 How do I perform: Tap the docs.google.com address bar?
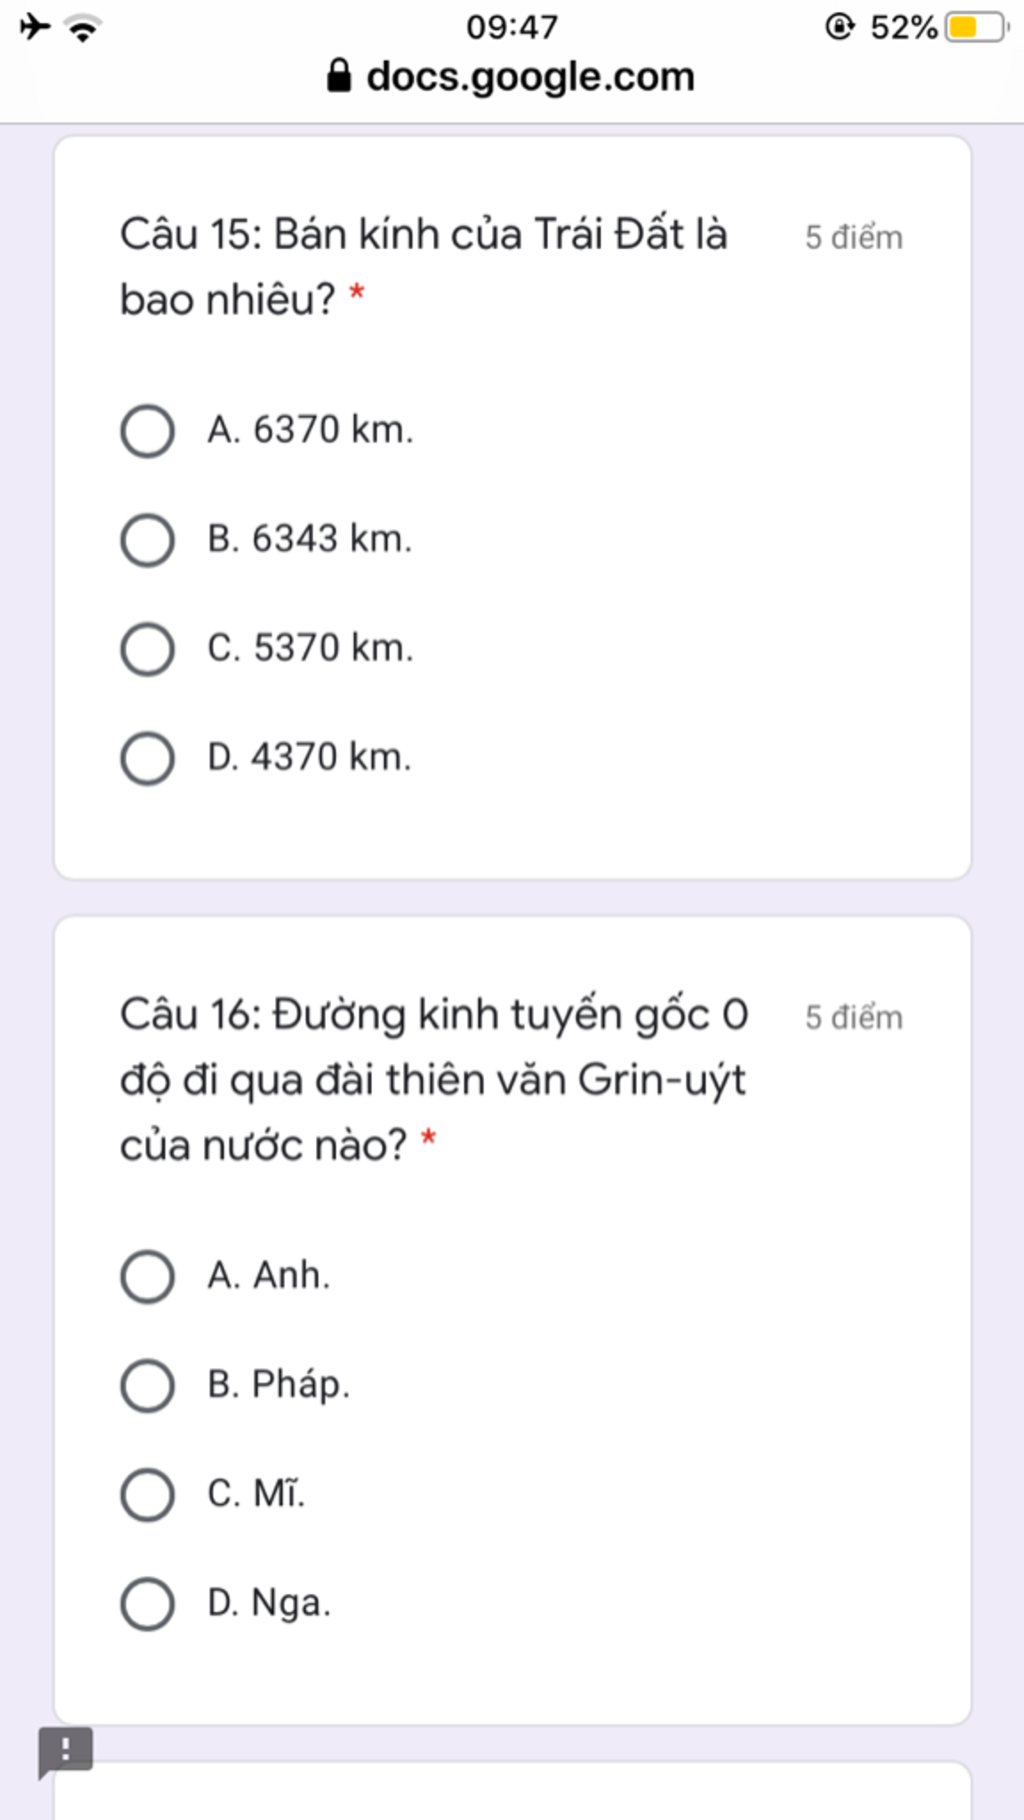511,76
